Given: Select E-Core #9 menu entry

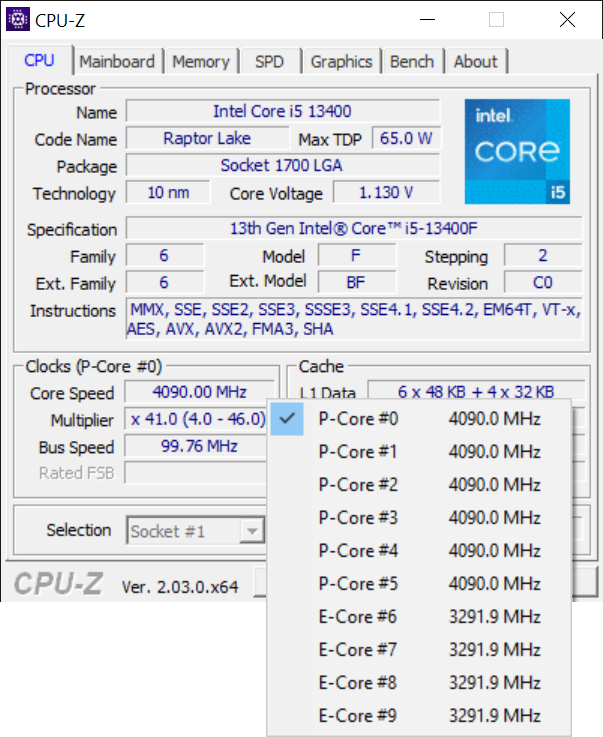Looking at the screenshot, I should click(419, 715).
